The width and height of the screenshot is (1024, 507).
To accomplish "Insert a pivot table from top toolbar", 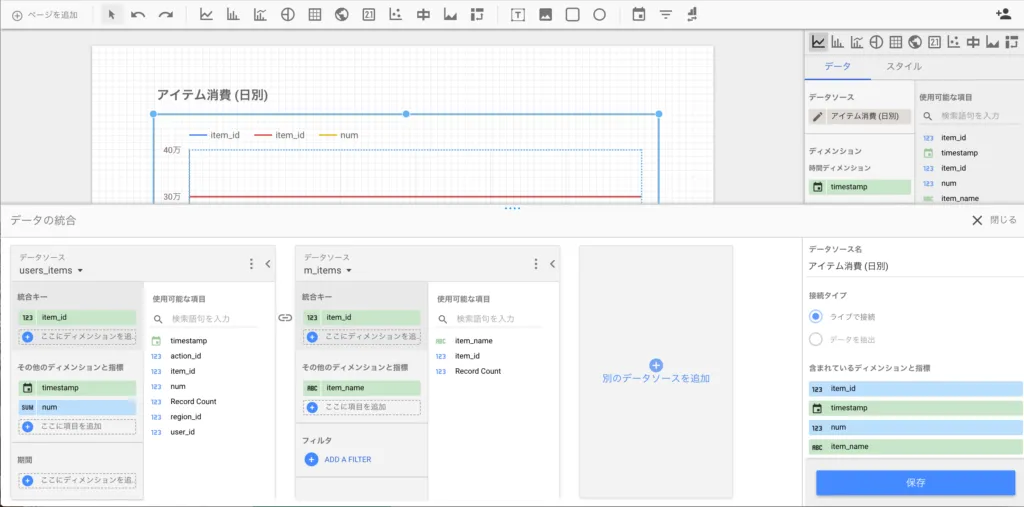I will [477, 14].
